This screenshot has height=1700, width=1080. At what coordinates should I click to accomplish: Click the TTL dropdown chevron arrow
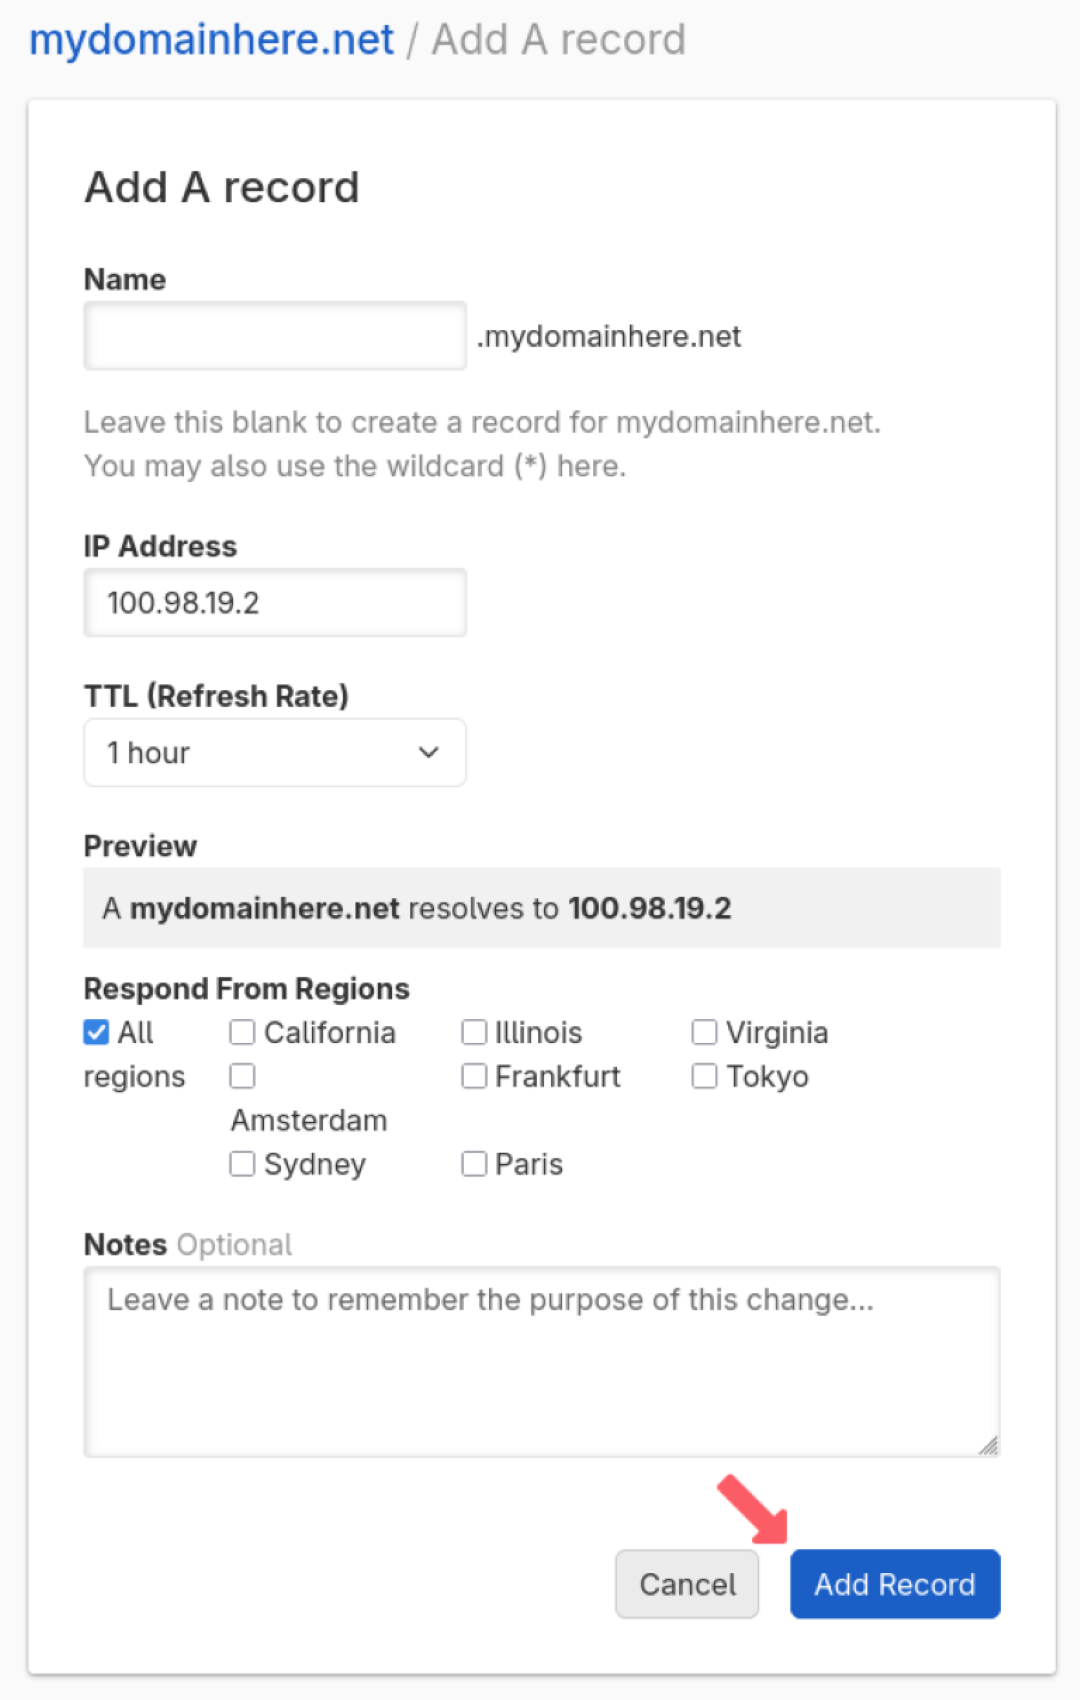click(x=429, y=753)
